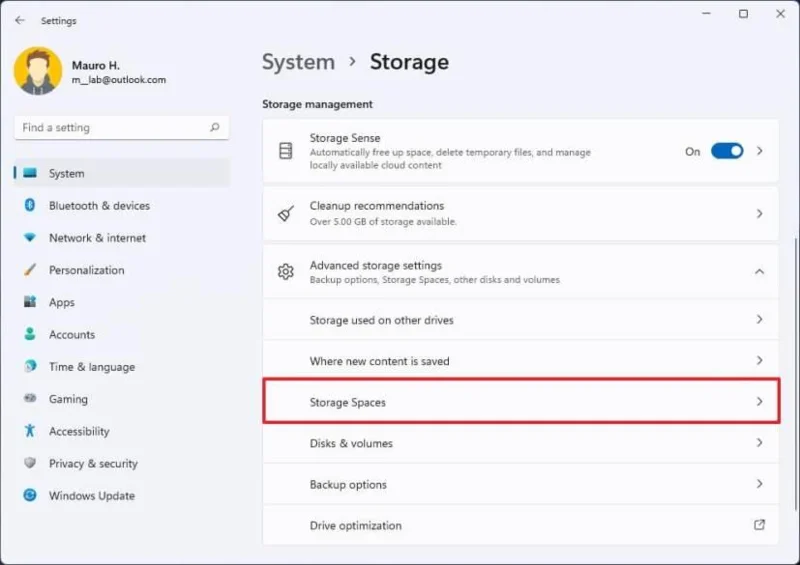Click the back arrow icon

(x=20, y=20)
